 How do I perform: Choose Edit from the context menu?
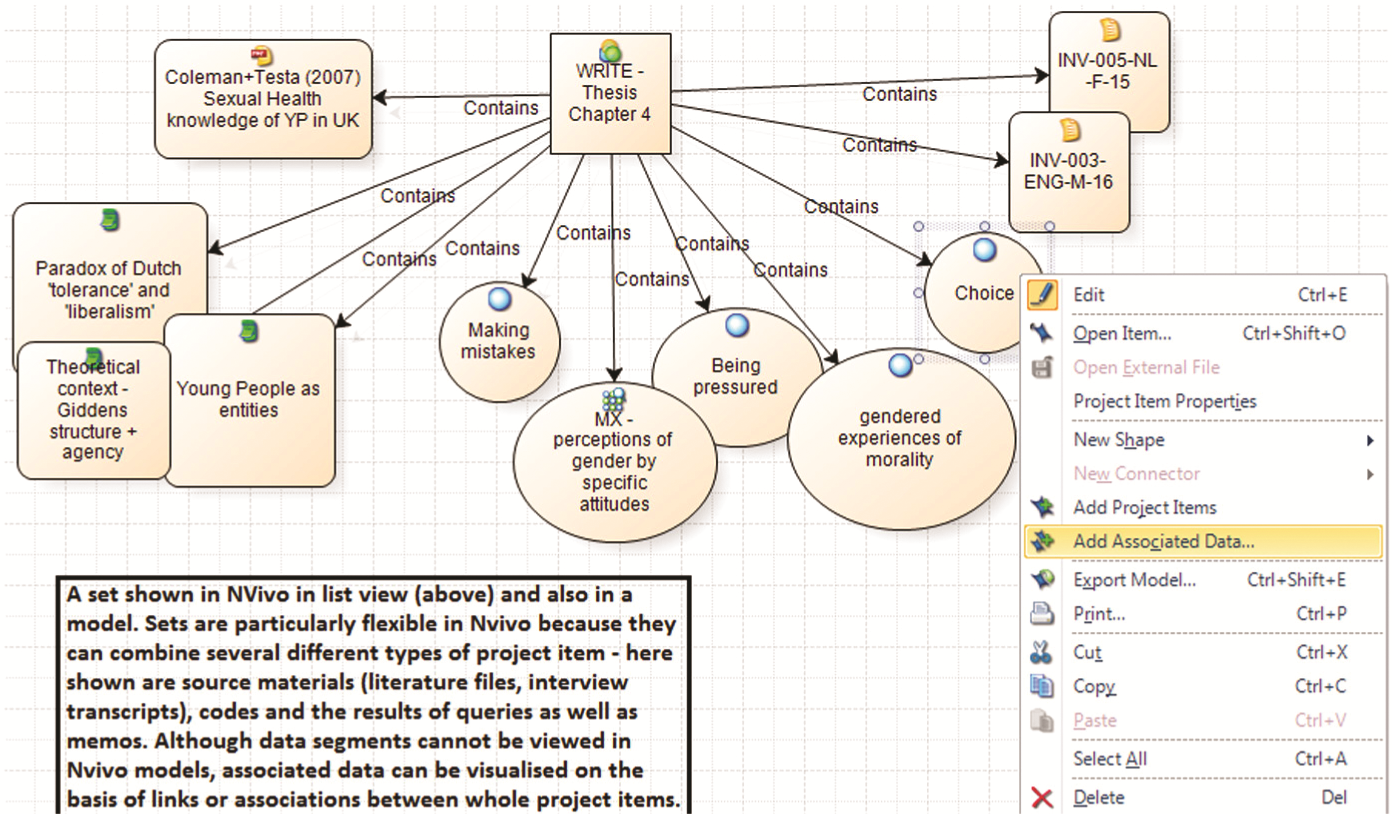tap(1204, 295)
